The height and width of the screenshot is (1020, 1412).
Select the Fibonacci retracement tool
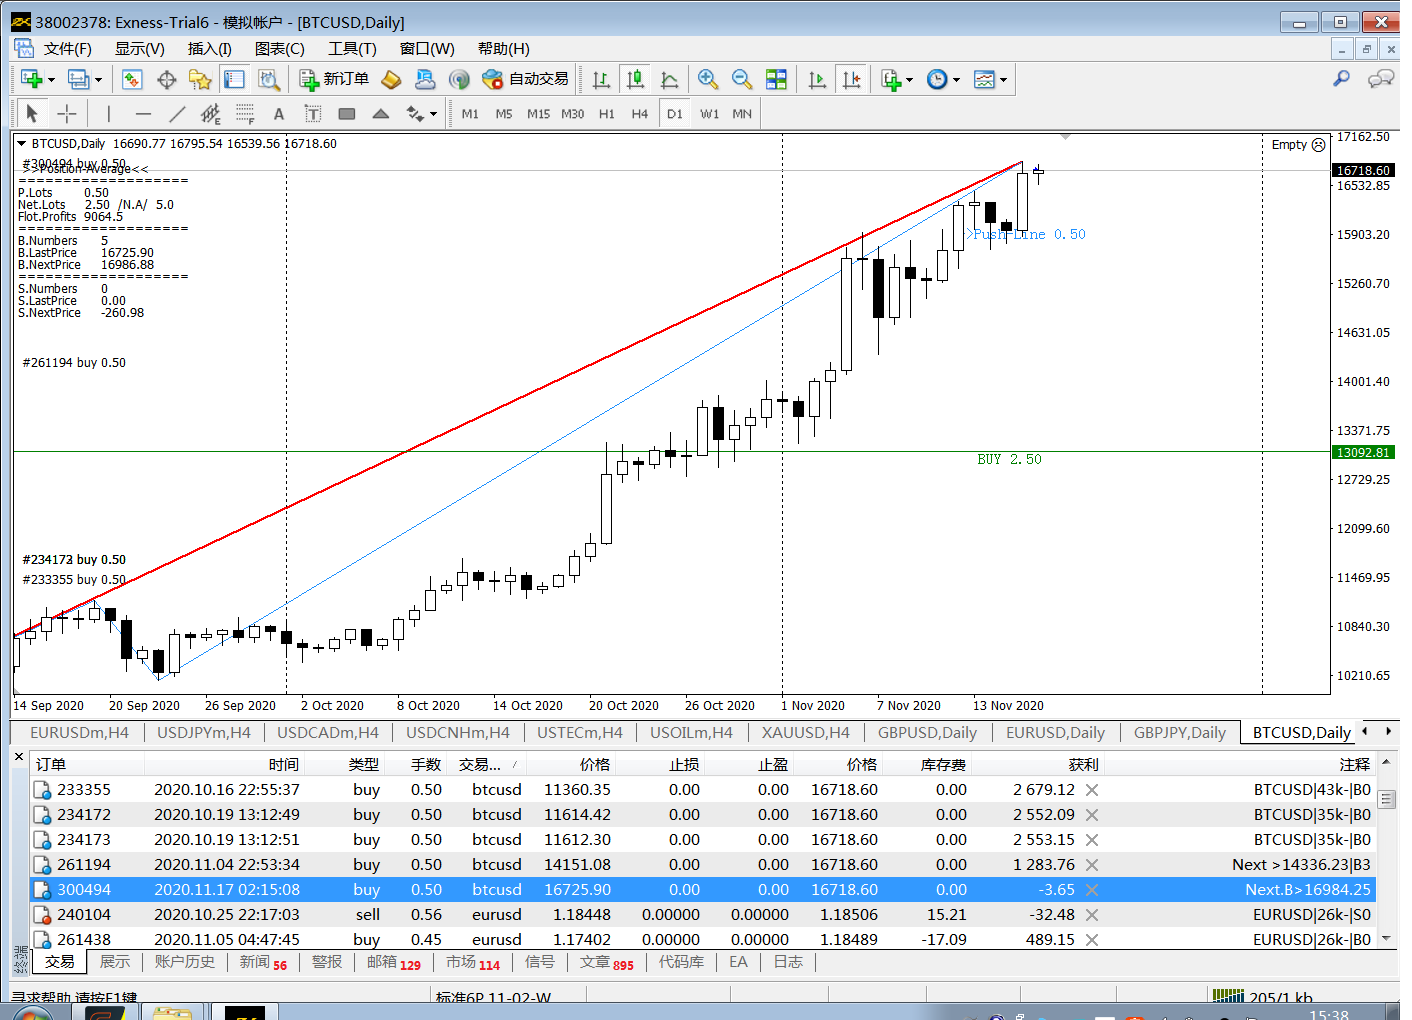(245, 114)
